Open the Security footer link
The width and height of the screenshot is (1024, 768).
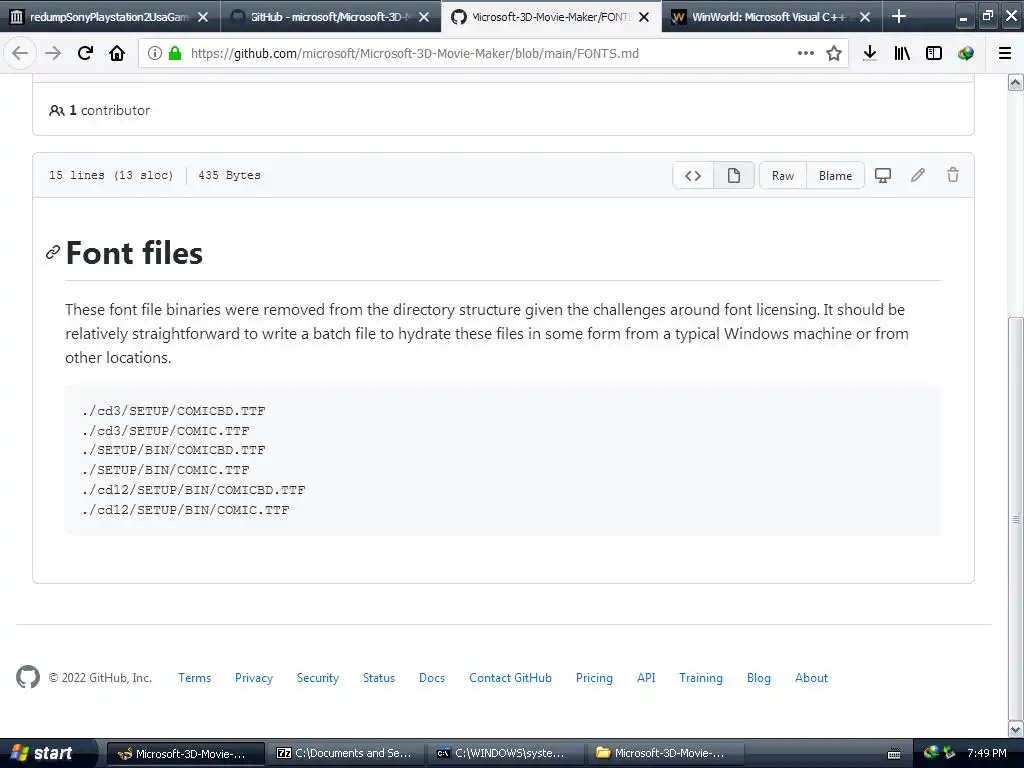(x=318, y=678)
